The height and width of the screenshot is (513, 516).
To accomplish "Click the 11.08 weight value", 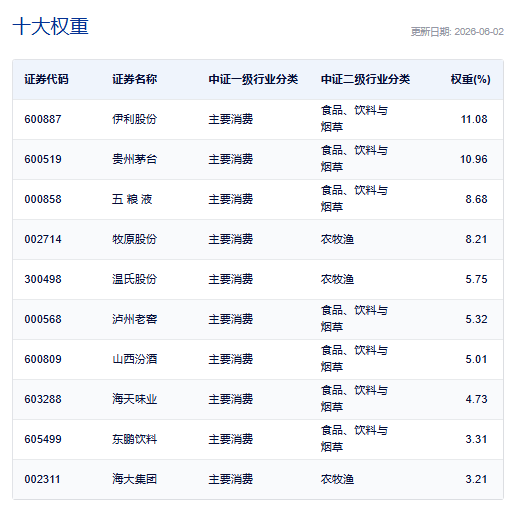I will (x=474, y=119).
